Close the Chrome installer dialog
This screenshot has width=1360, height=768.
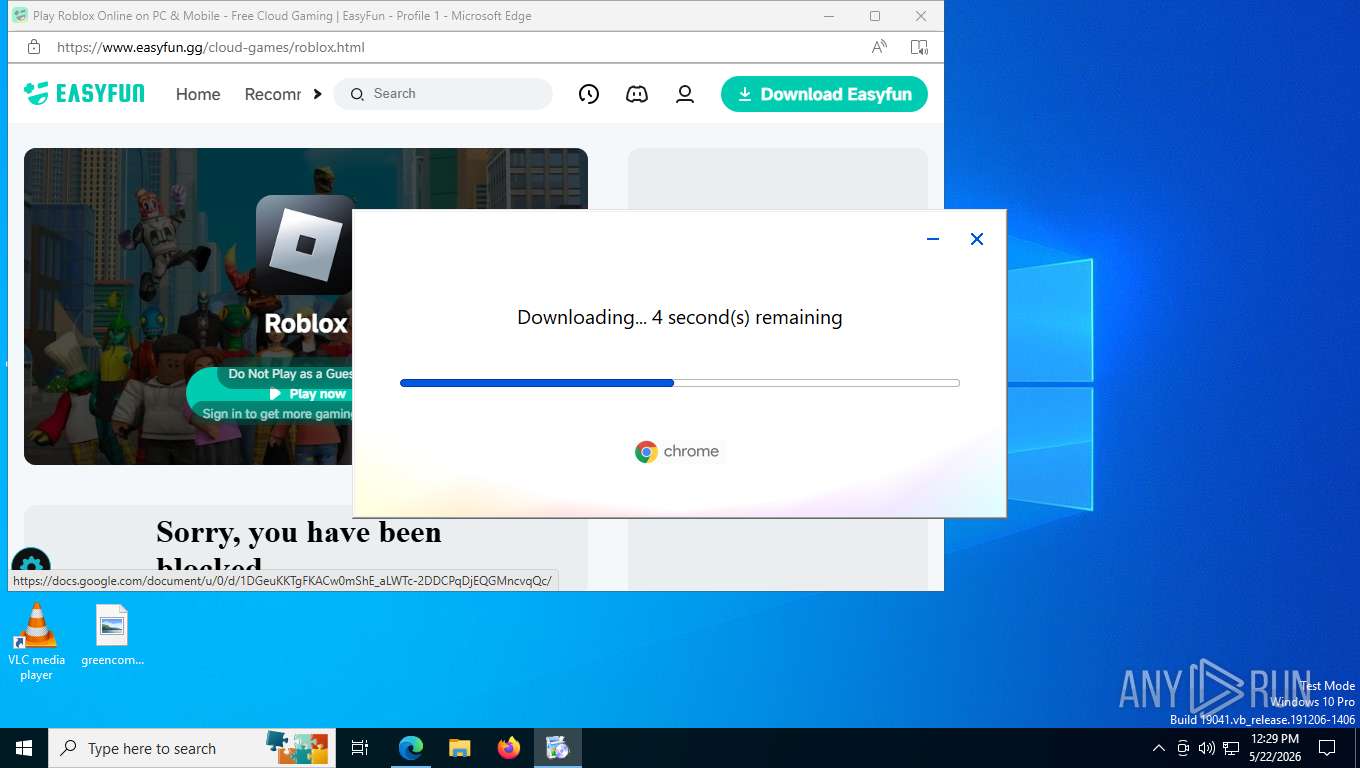977,239
